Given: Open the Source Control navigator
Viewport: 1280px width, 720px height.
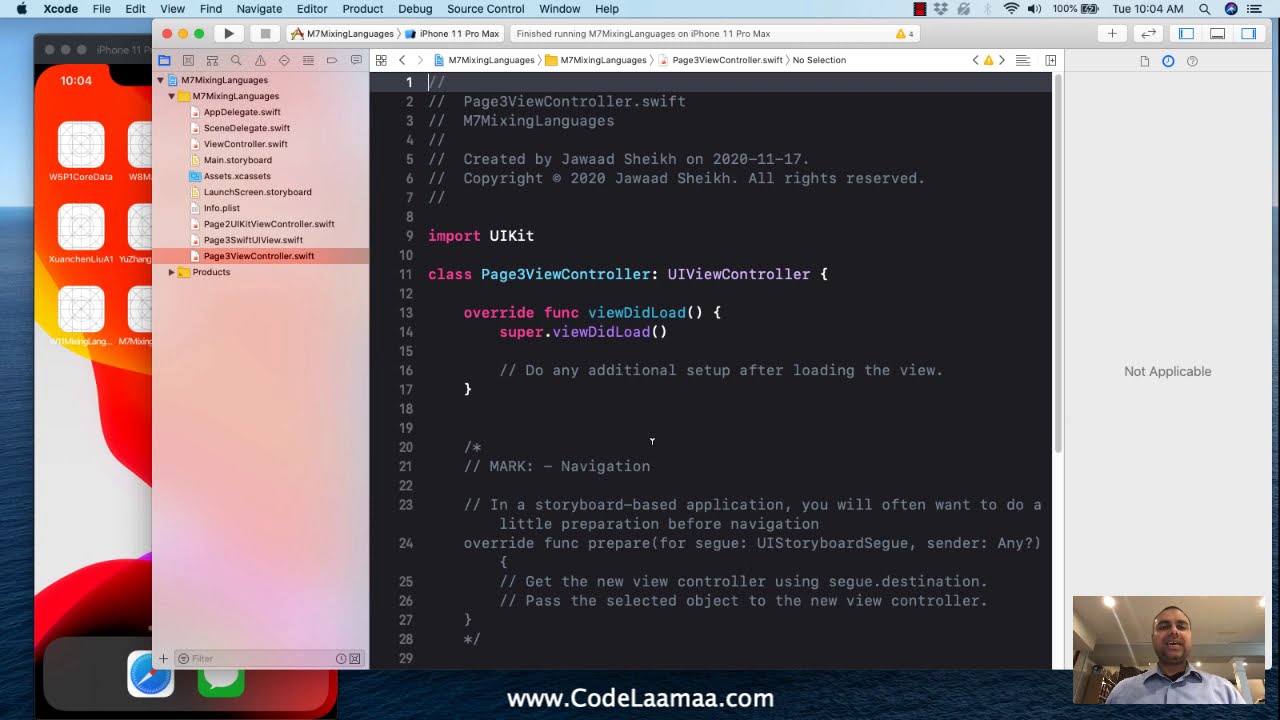Looking at the screenshot, I should coord(189,61).
